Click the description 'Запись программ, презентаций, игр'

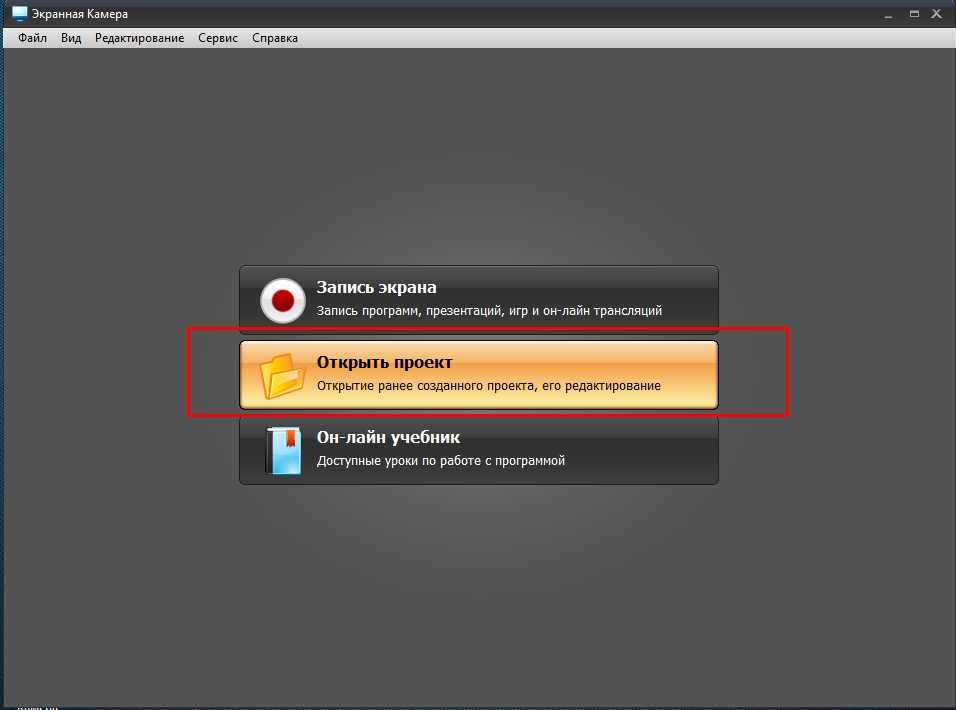(x=489, y=311)
